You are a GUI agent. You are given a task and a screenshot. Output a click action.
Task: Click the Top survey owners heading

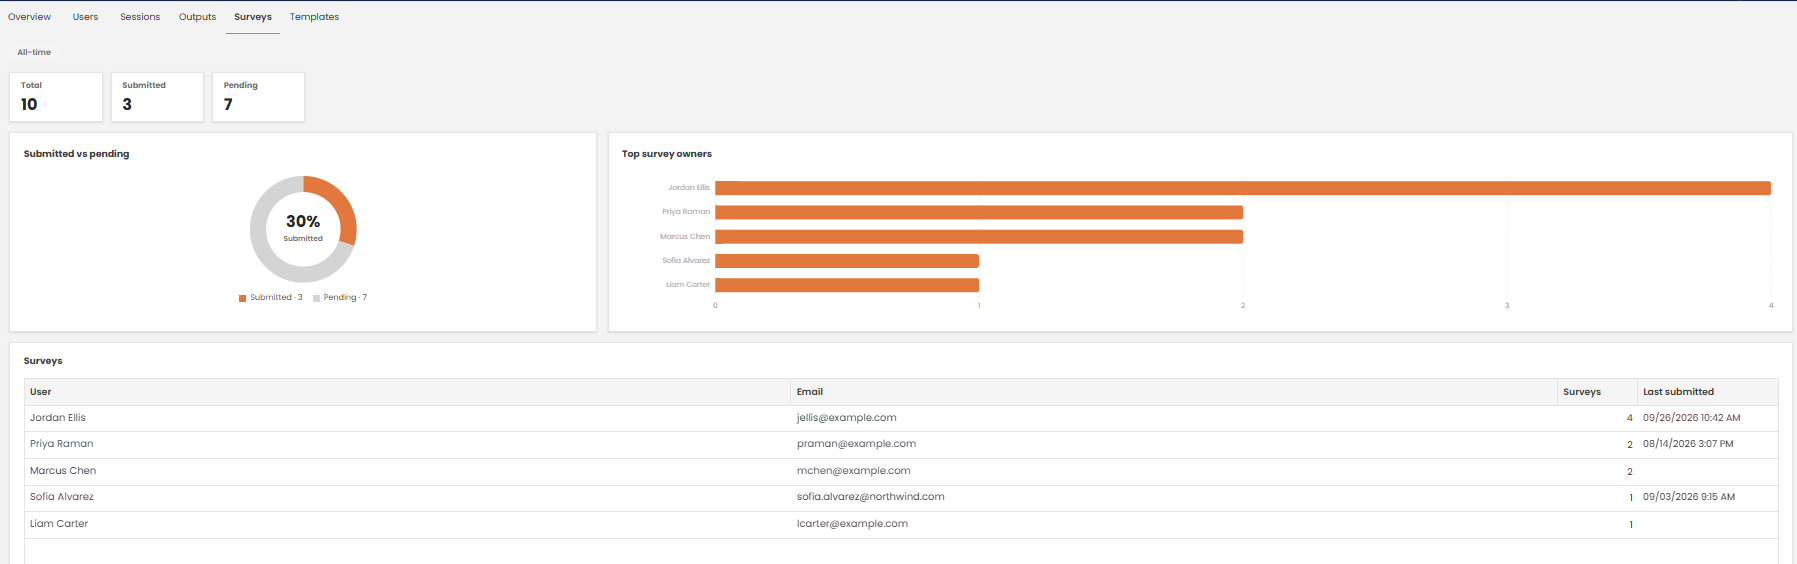(x=667, y=154)
